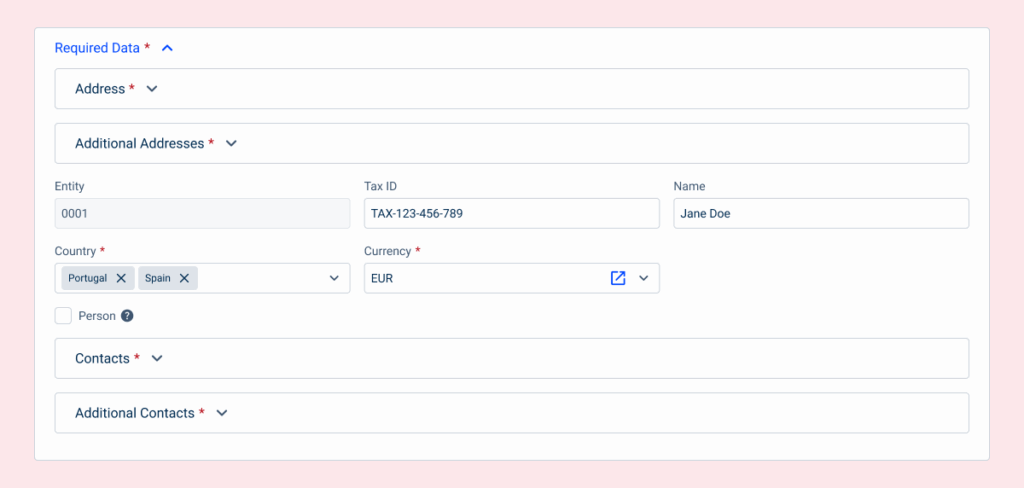Click into the Name field
Image resolution: width=1024 pixels, height=488 pixels.
[820, 213]
